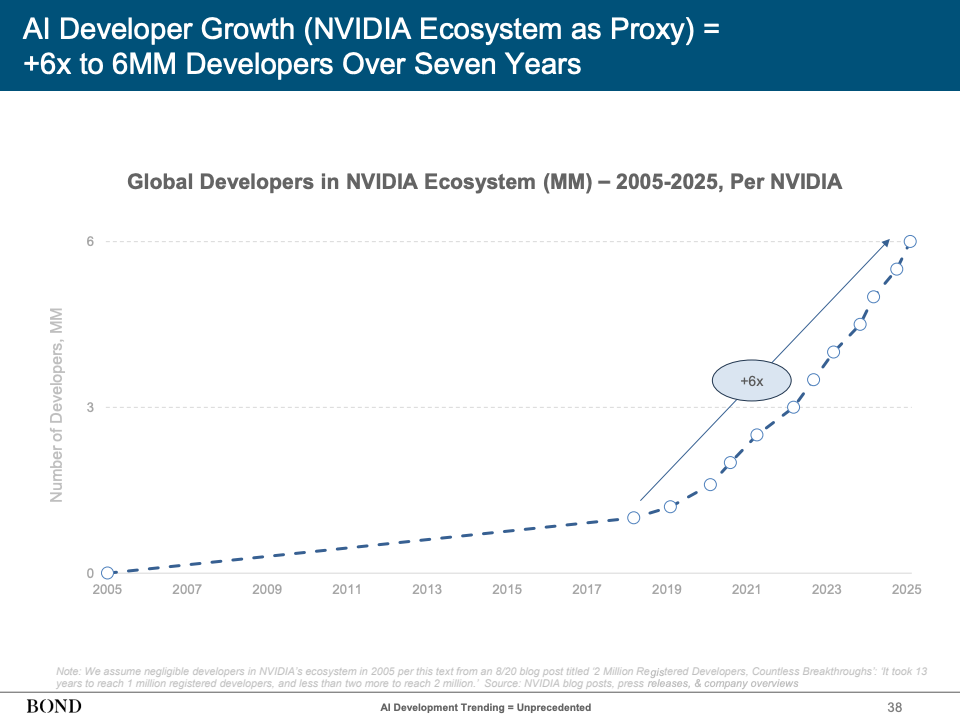
Task: Select the x-axis label '2005'
Action: pyautogui.click(x=107, y=589)
